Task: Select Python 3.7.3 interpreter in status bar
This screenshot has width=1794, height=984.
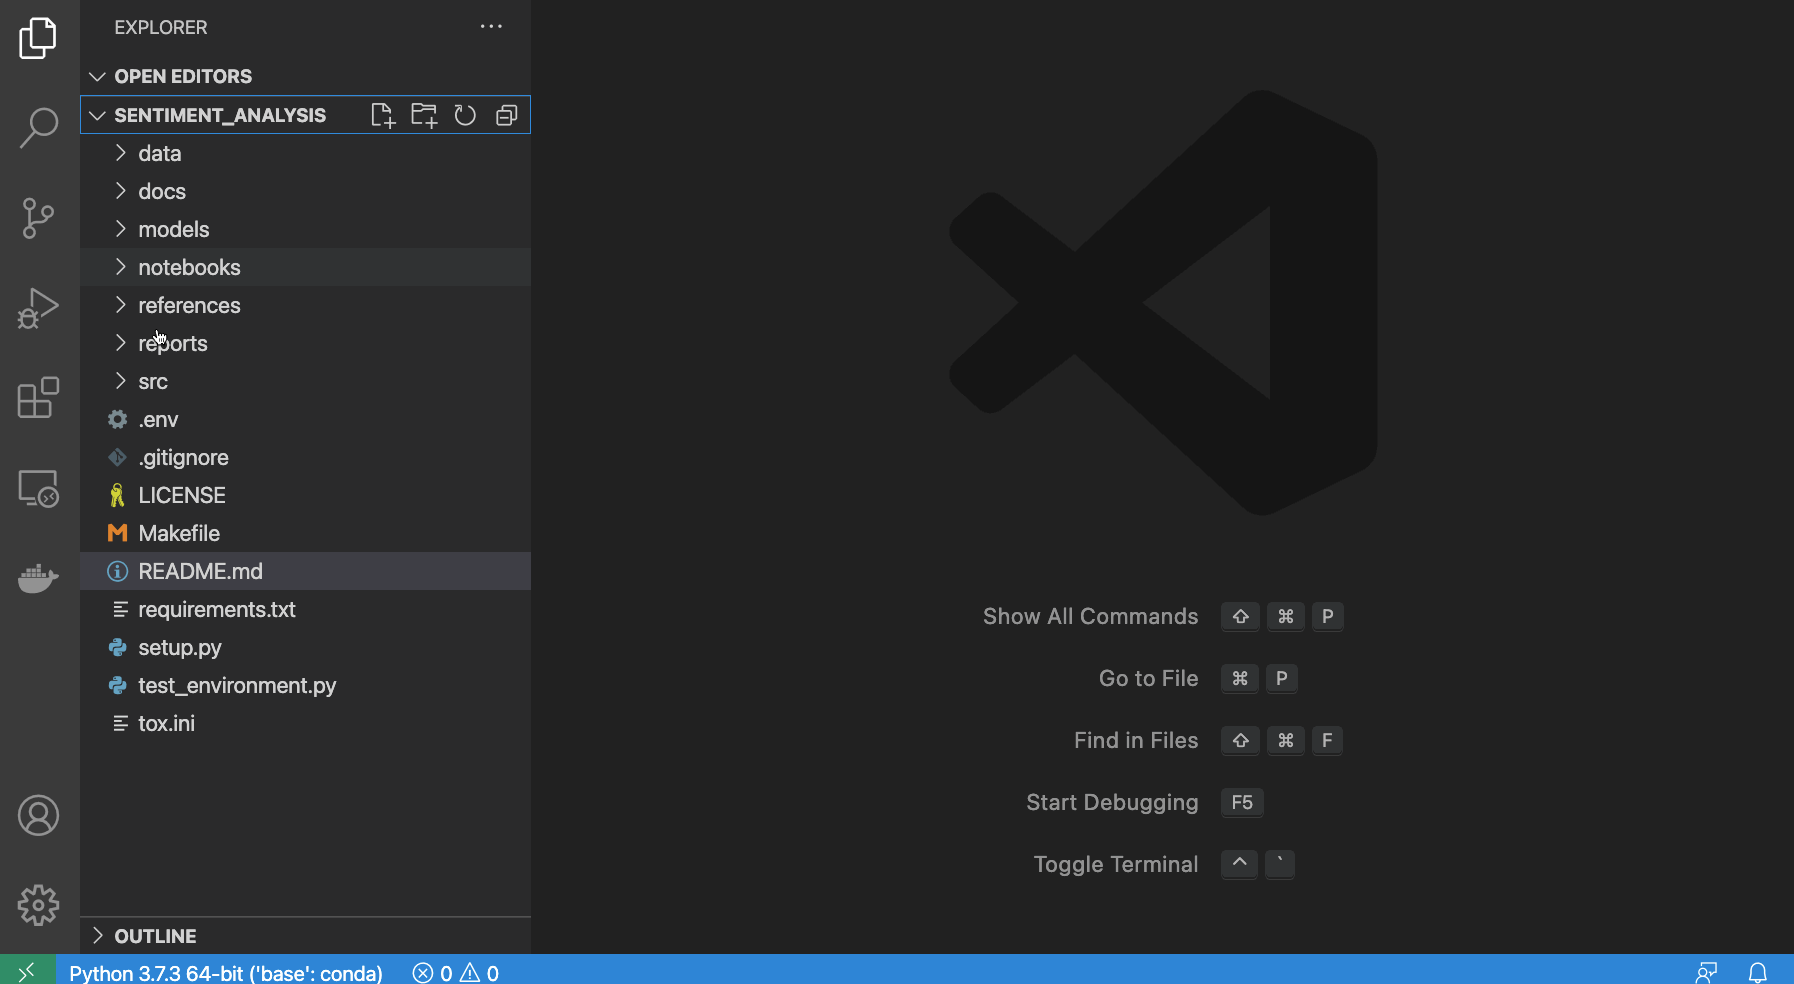Action: [x=226, y=973]
